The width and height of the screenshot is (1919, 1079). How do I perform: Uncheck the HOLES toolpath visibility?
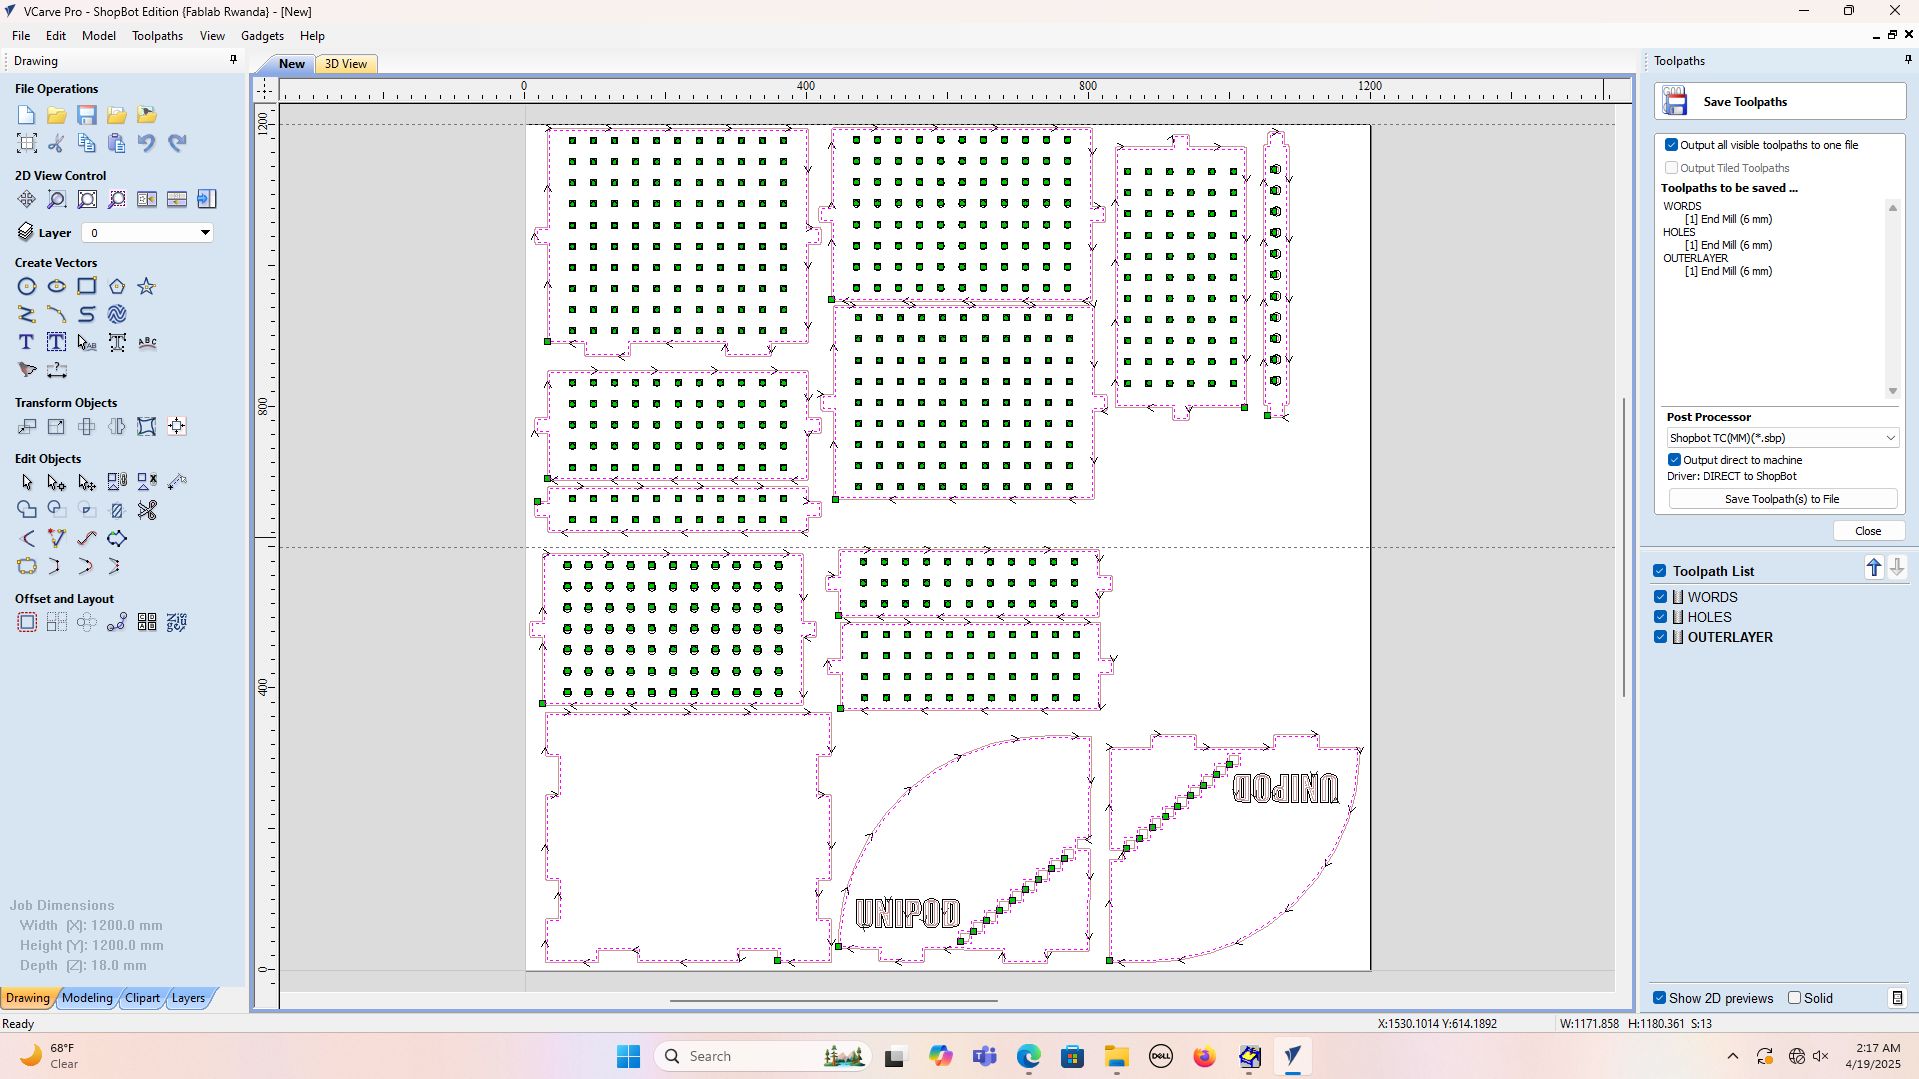point(1661,617)
